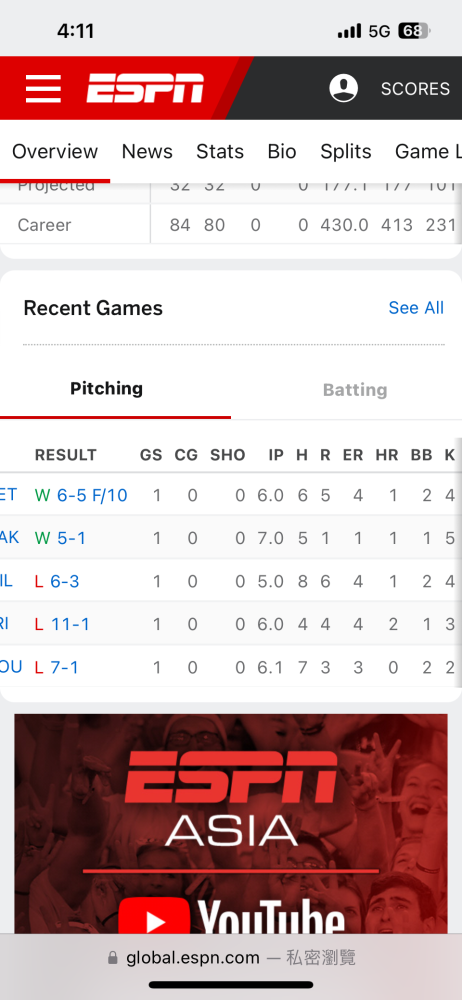This screenshot has height=1000, width=462.
Task: Open the L 11-1 game result
Action: 62,624
